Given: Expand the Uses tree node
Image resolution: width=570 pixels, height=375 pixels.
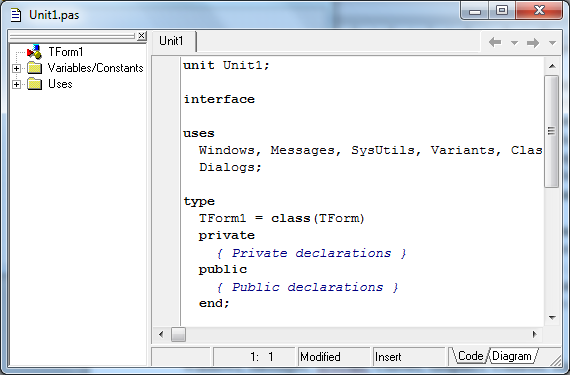Looking at the screenshot, I should coord(16,84).
